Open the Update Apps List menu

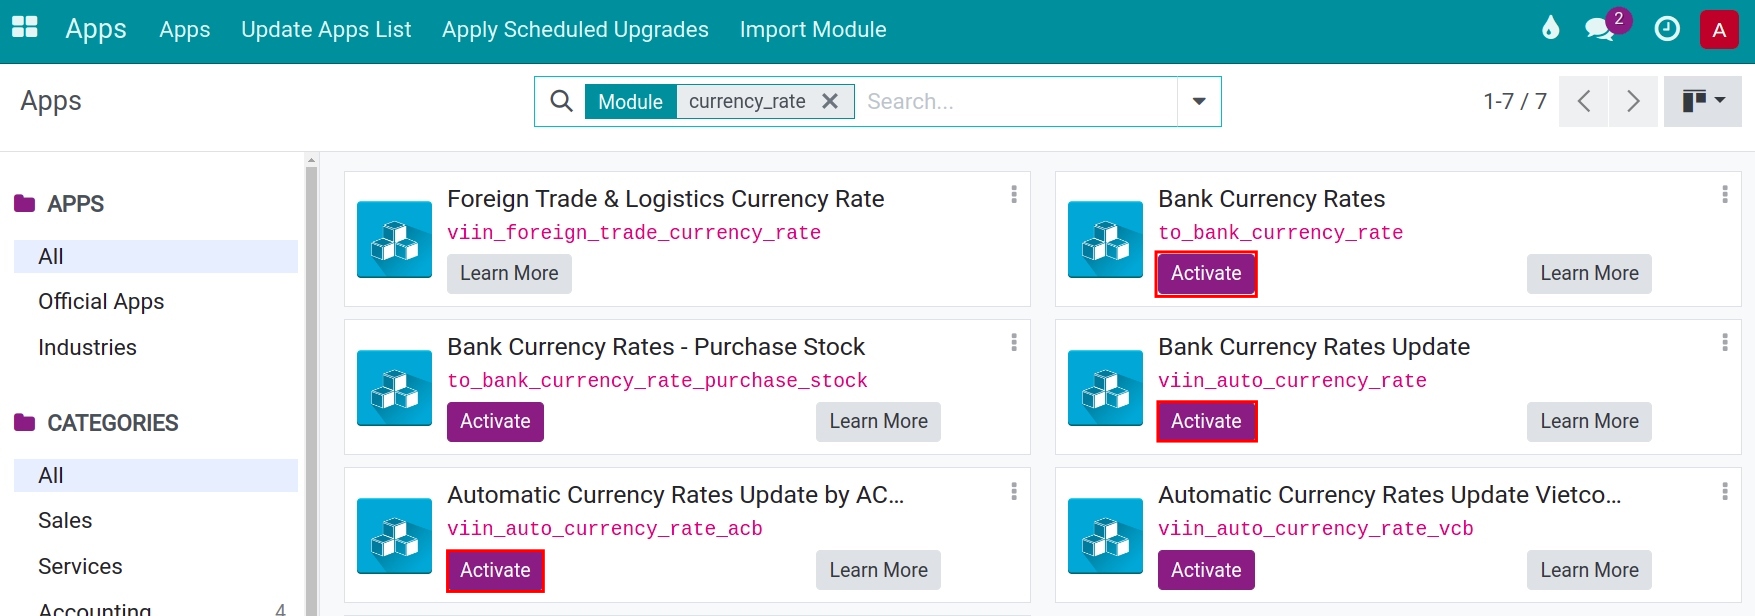tap(326, 30)
